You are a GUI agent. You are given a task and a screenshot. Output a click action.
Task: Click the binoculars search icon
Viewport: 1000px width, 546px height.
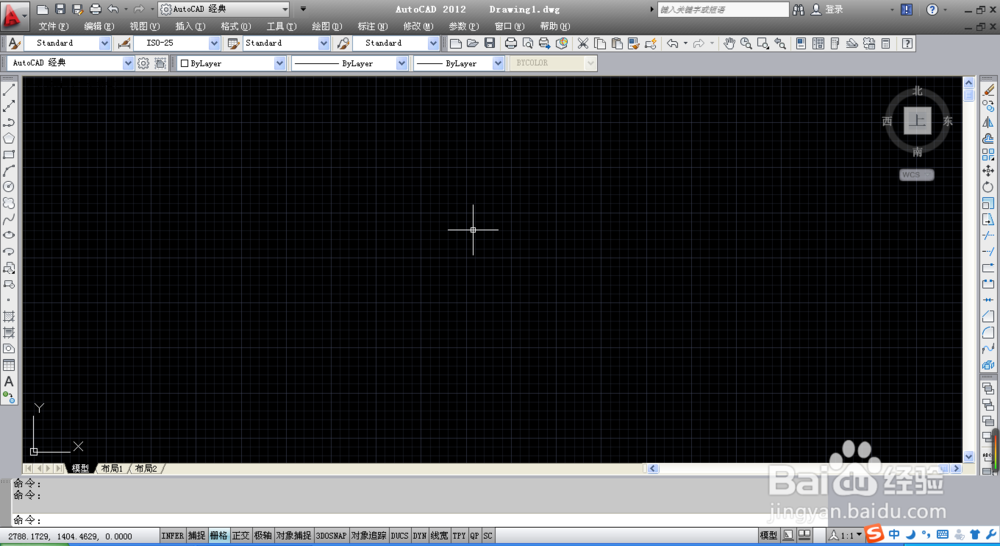(x=798, y=10)
